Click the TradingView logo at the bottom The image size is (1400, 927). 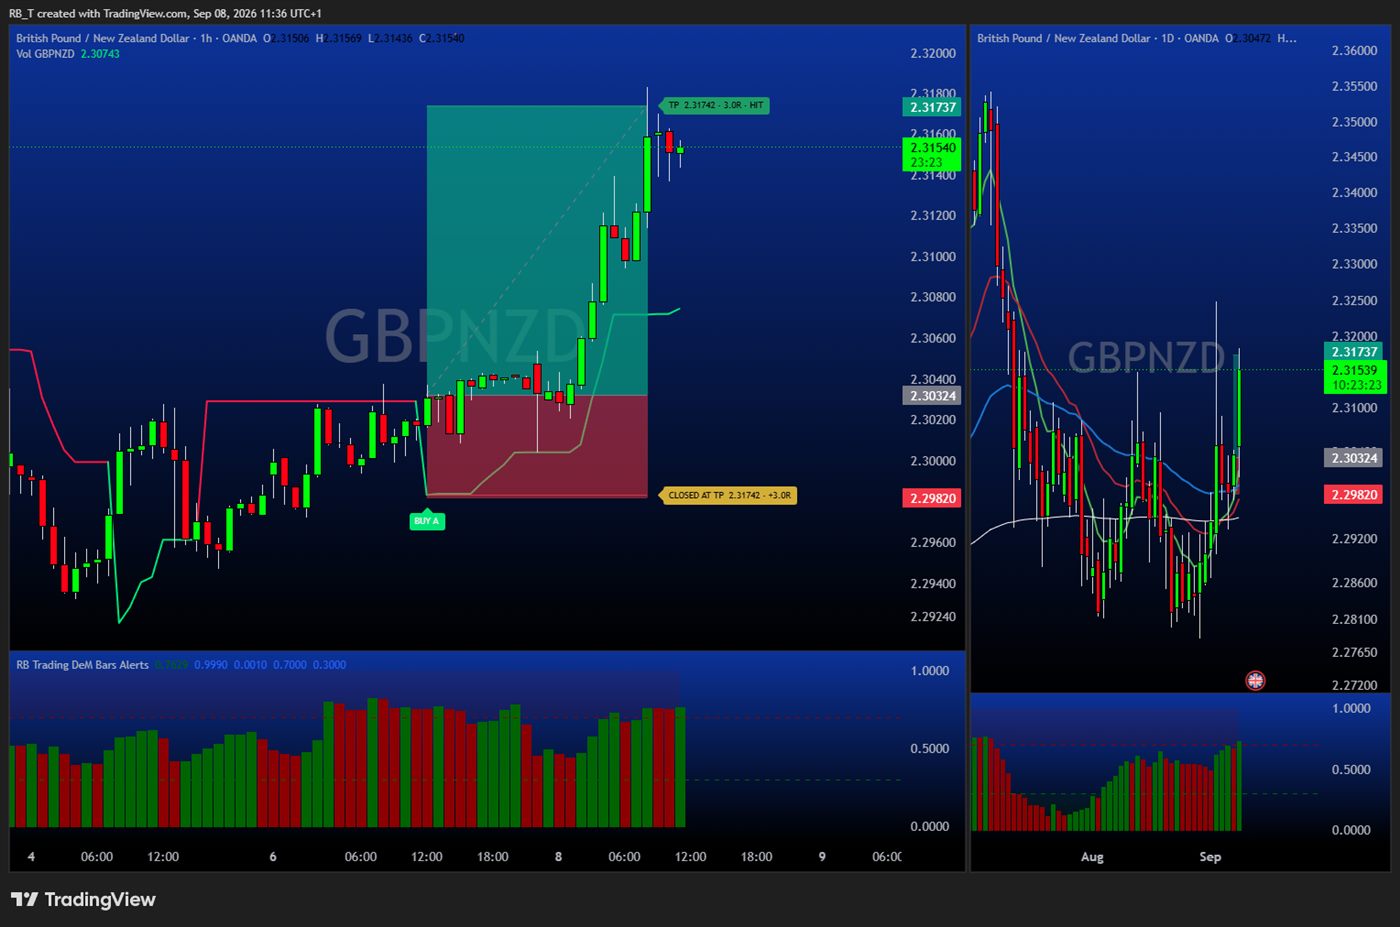[83, 899]
